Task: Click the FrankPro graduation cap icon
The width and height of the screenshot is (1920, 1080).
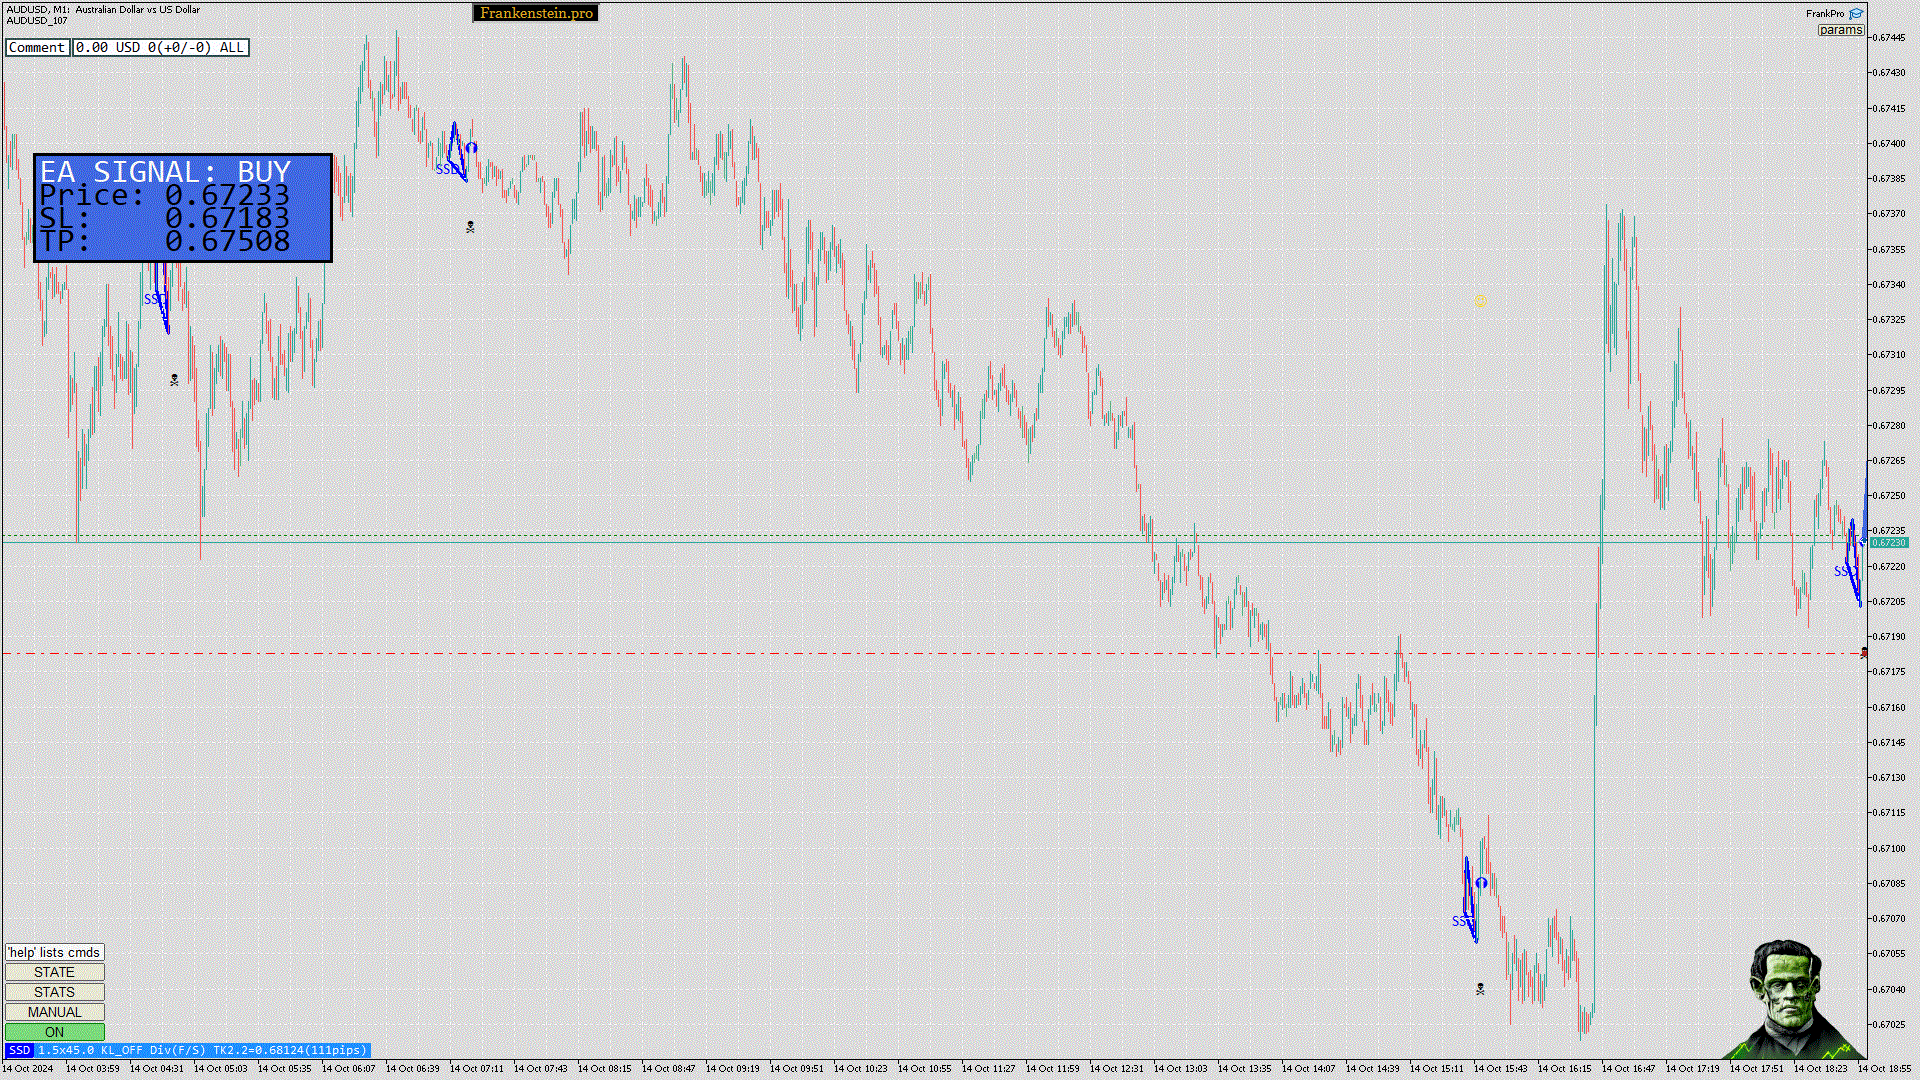Action: [x=1856, y=14]
